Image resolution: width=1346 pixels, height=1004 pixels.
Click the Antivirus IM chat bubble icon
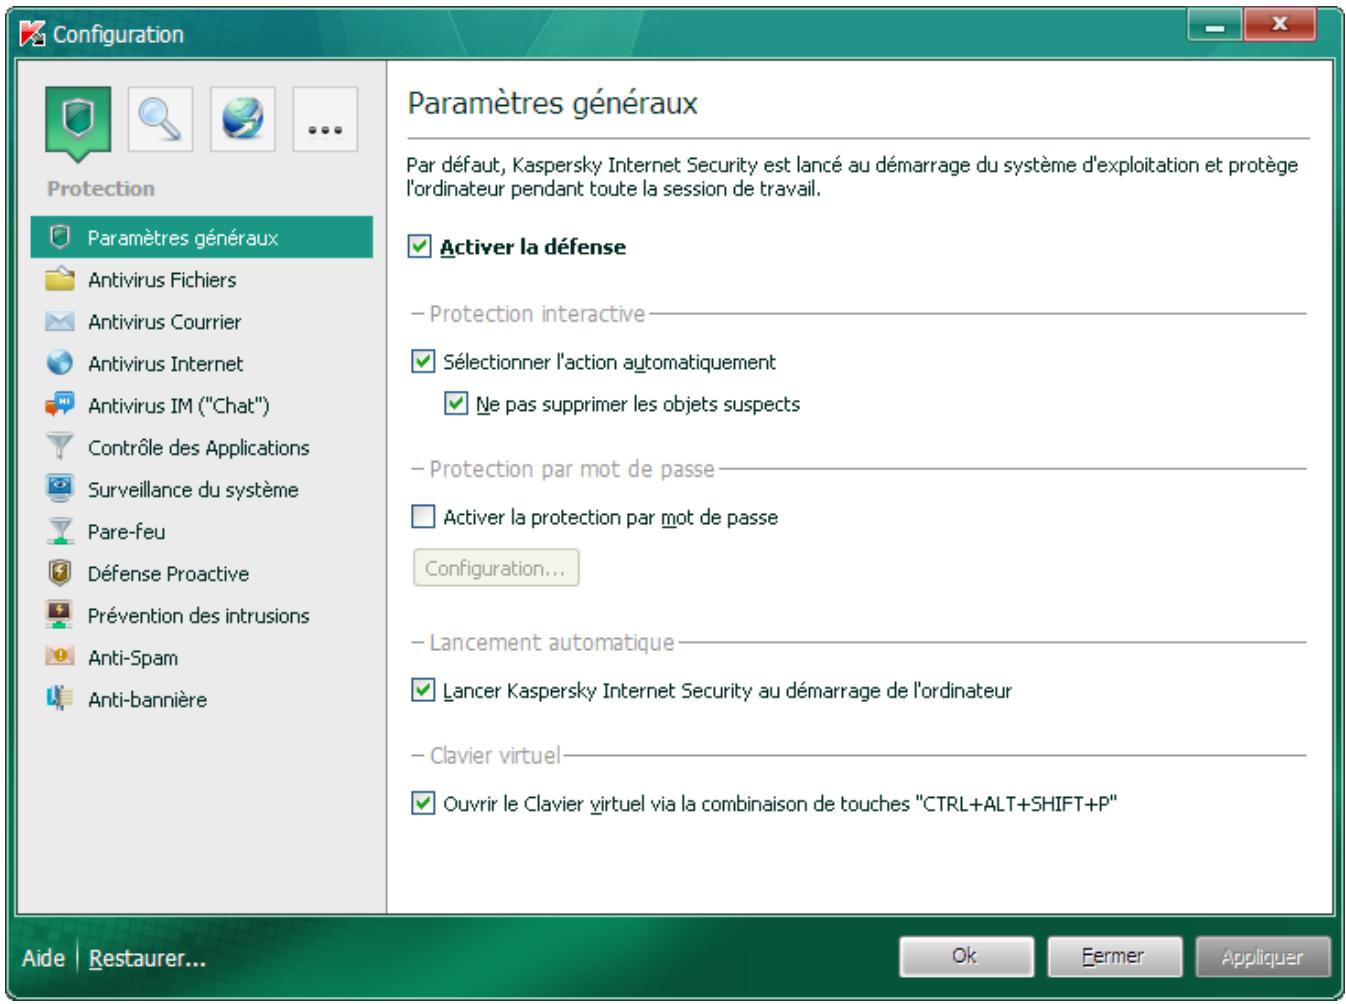60,405
